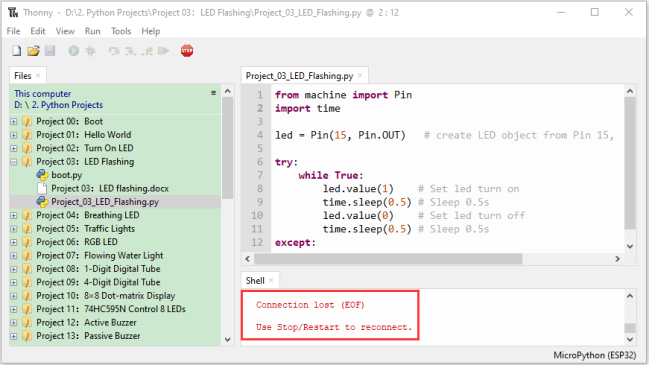Open Files panel options menu icon

coord(214,93)
